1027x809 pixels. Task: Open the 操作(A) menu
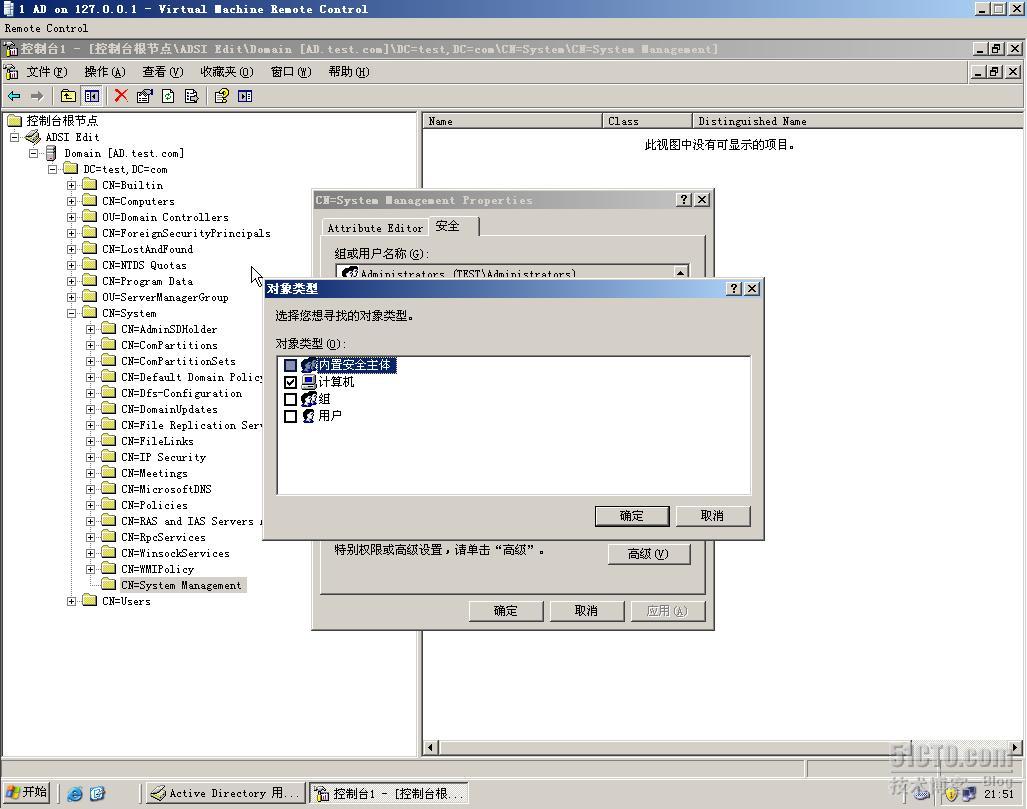(x=105, y=71)
